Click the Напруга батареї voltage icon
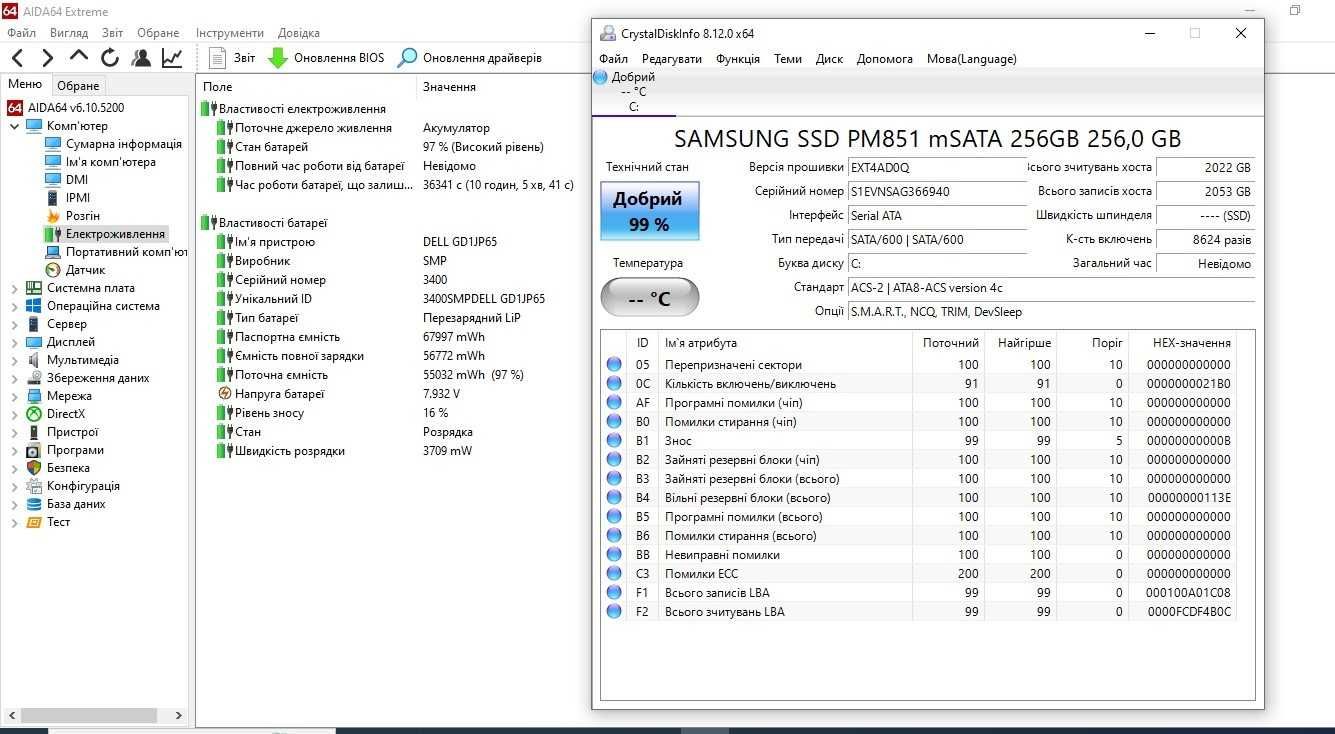Screen dimensions: 1335x734 [226, 394]
